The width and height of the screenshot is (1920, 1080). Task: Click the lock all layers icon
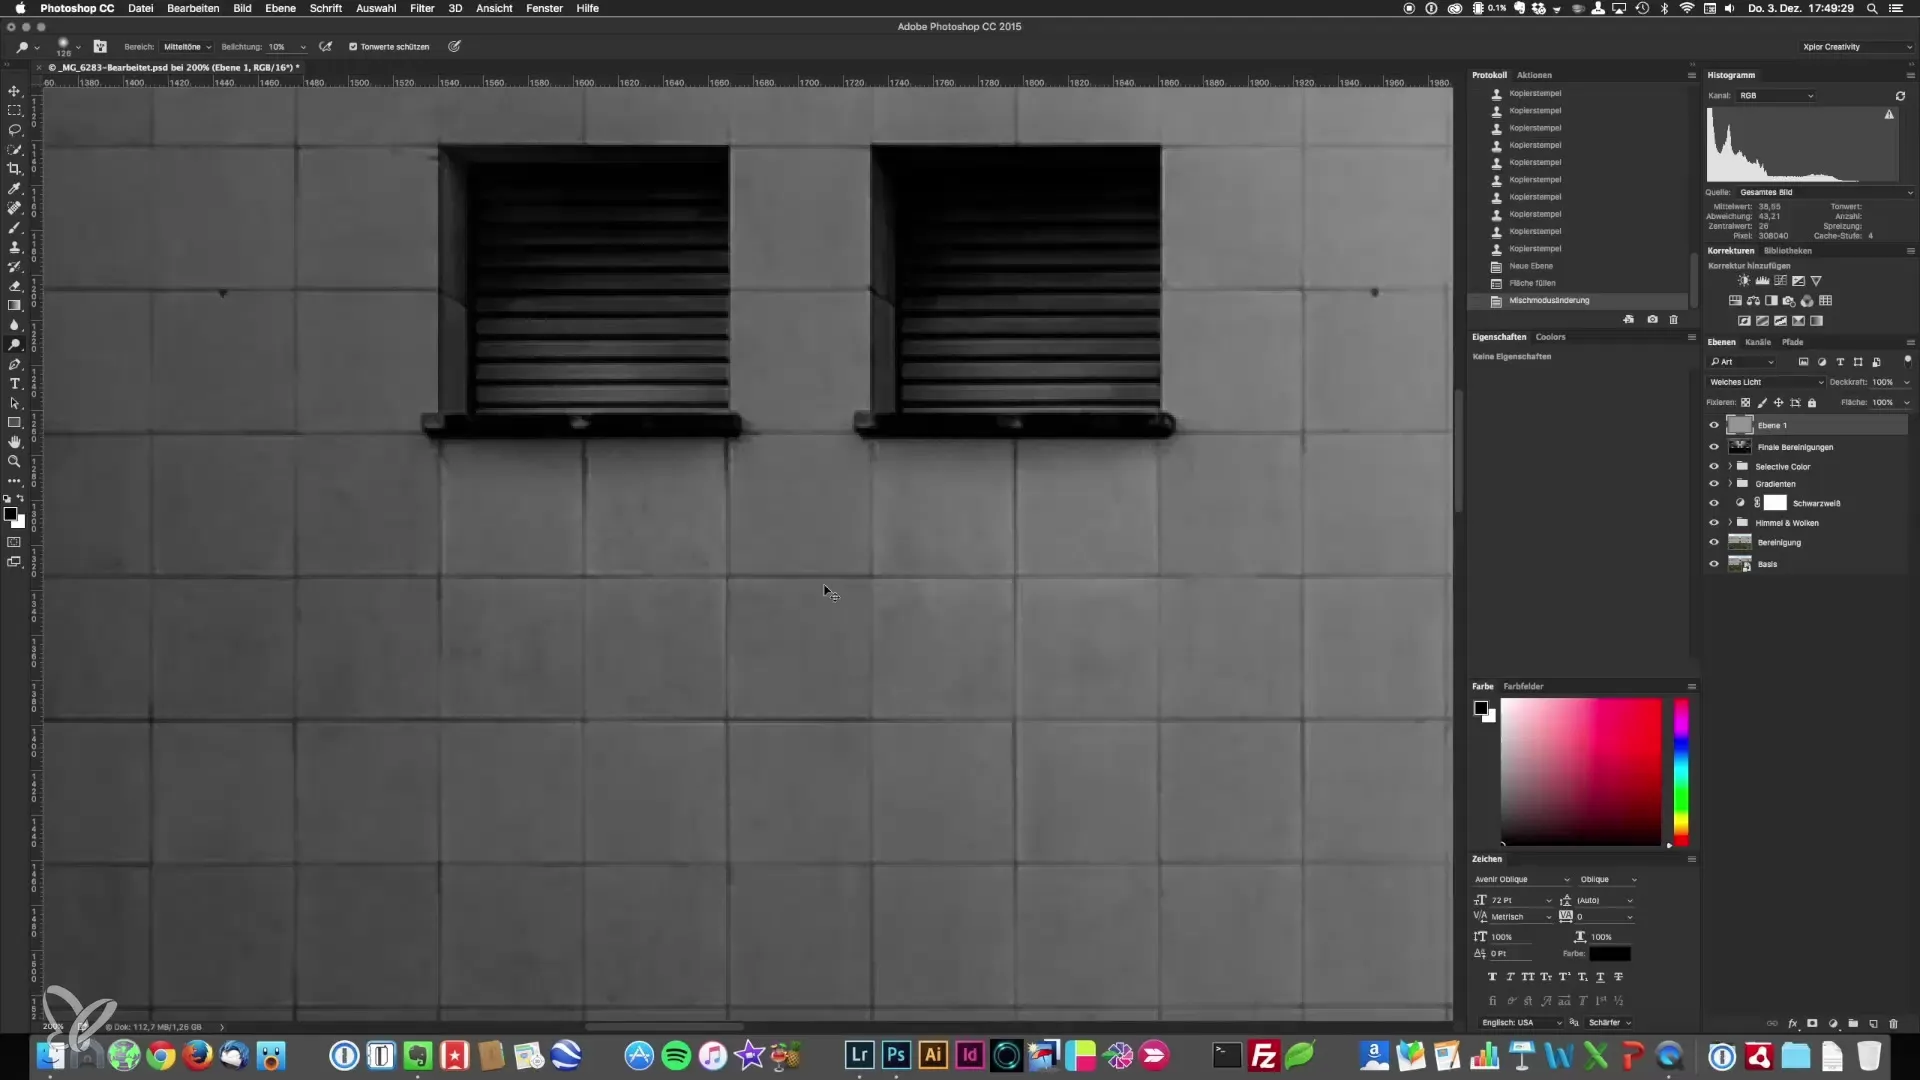pos(1812,403)
